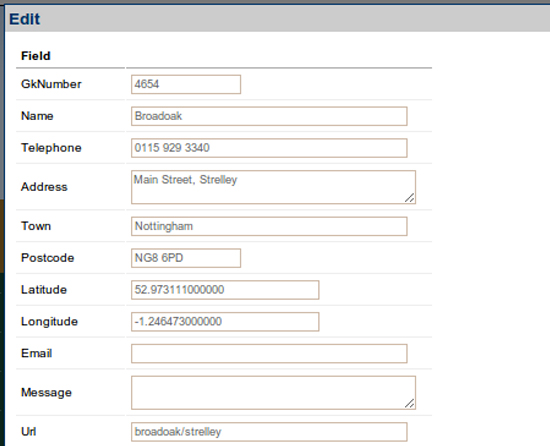Click the Town field showing Nottingham
The width and height of the screenshot is (550, 446).
pyautogui.click(x=269, y=226)
